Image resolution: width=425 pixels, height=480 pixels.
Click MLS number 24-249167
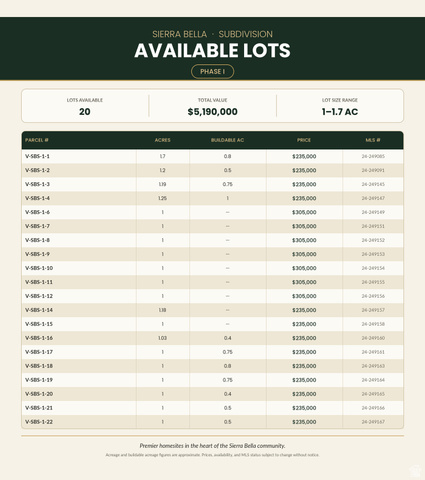click(373, 422)
